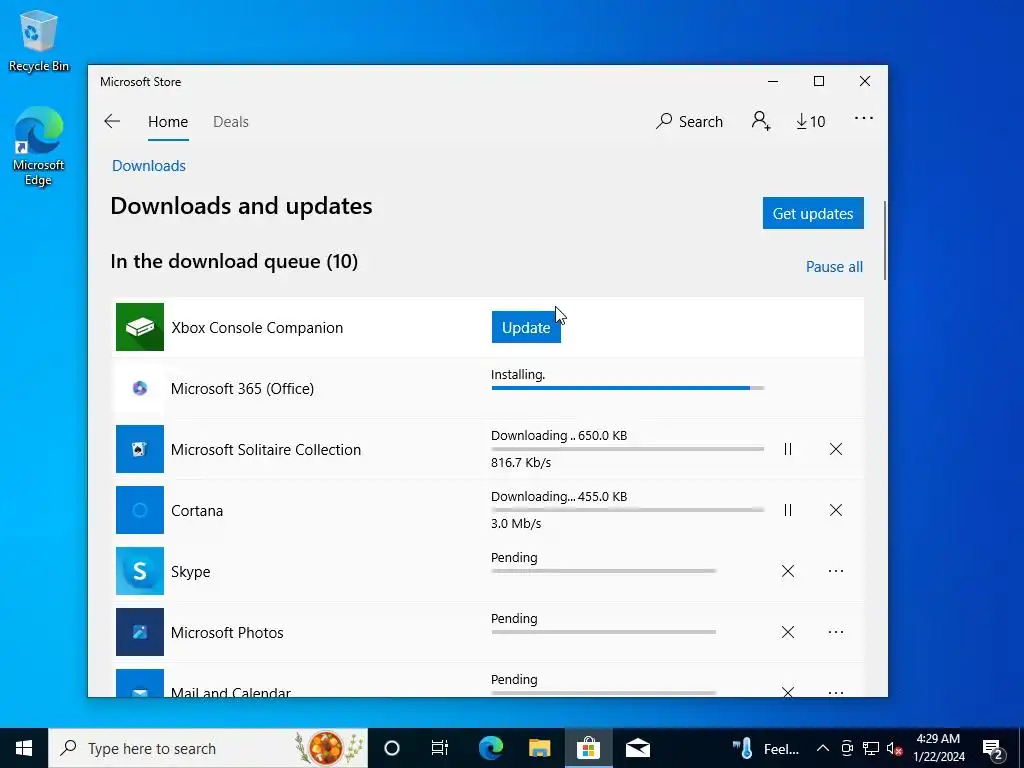Screen dimensions: 1024x768
Task: Open the Mail app from the taskbar
Action: point(637,748)
